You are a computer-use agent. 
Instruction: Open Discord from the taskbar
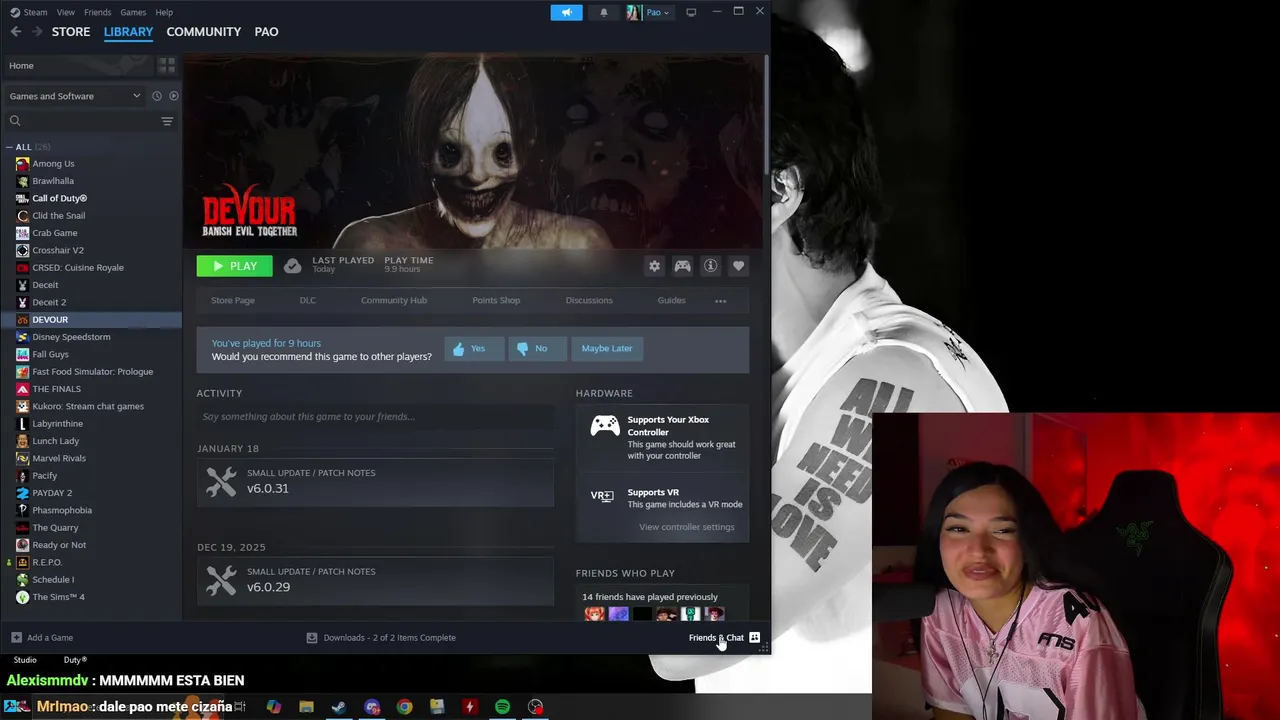372,707
